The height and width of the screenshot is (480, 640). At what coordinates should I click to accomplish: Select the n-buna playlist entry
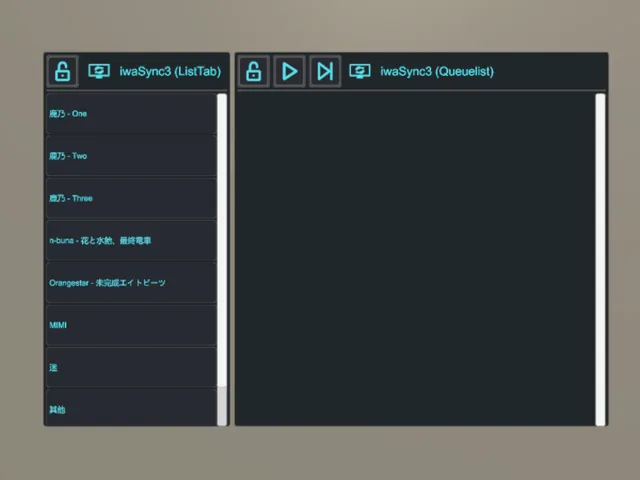(131, 240)
